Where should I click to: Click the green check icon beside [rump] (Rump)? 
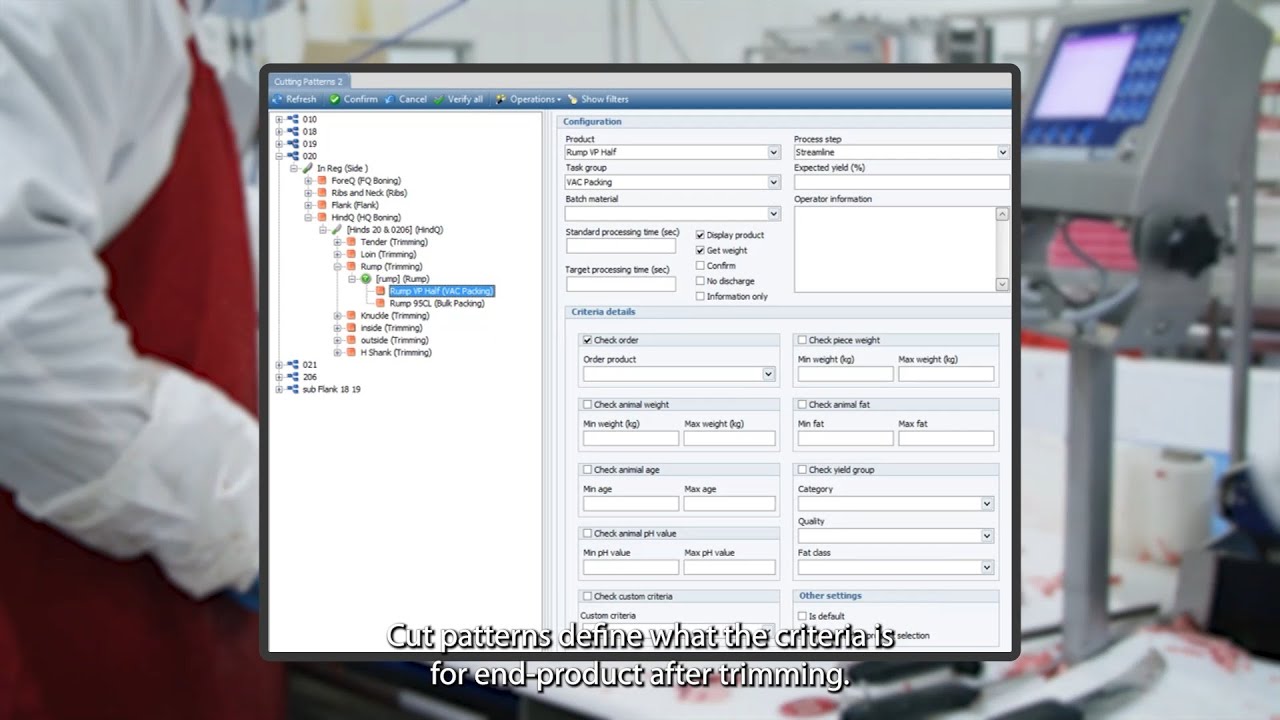pos(366,279)
